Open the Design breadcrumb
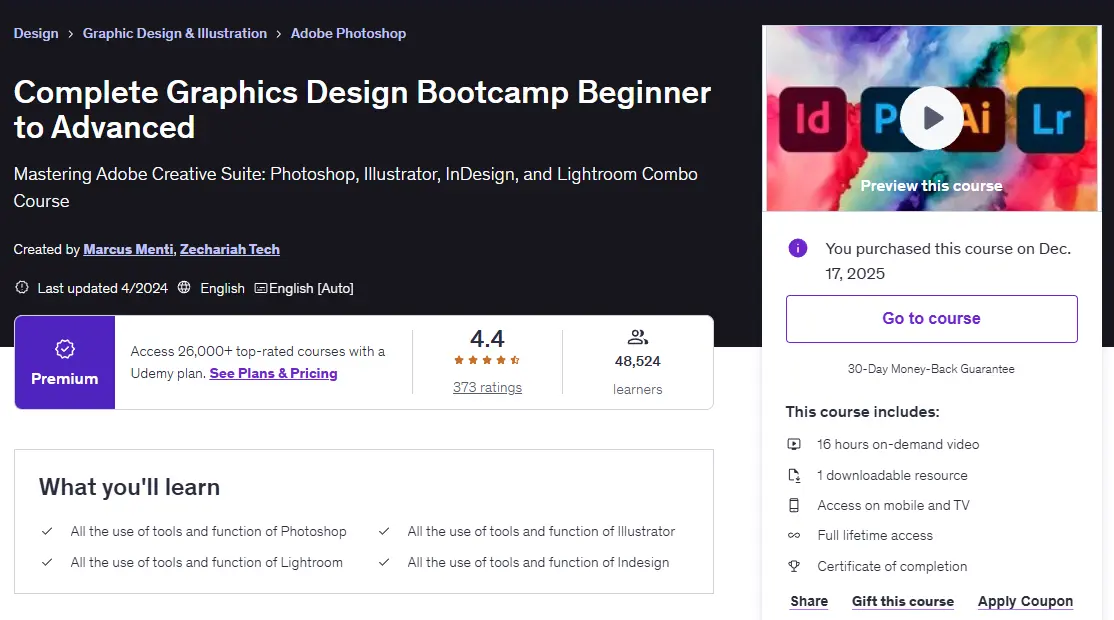The width and height of the screenshot is (1114, 620). (36, 33)
